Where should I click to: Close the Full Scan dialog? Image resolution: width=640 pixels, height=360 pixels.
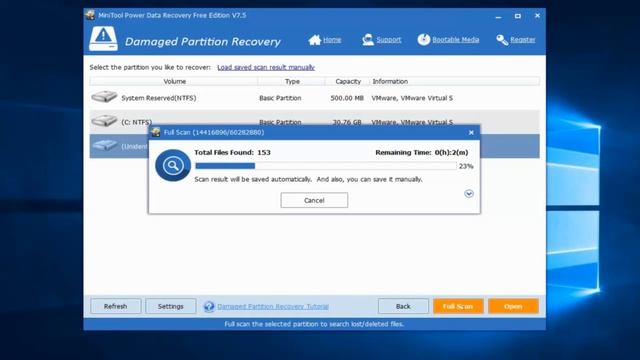tap(471, 132)
